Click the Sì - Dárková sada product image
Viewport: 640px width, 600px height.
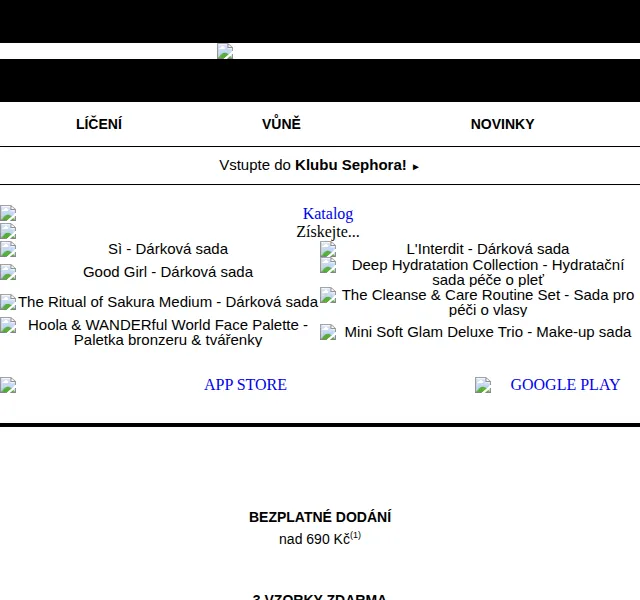(8, 249)
